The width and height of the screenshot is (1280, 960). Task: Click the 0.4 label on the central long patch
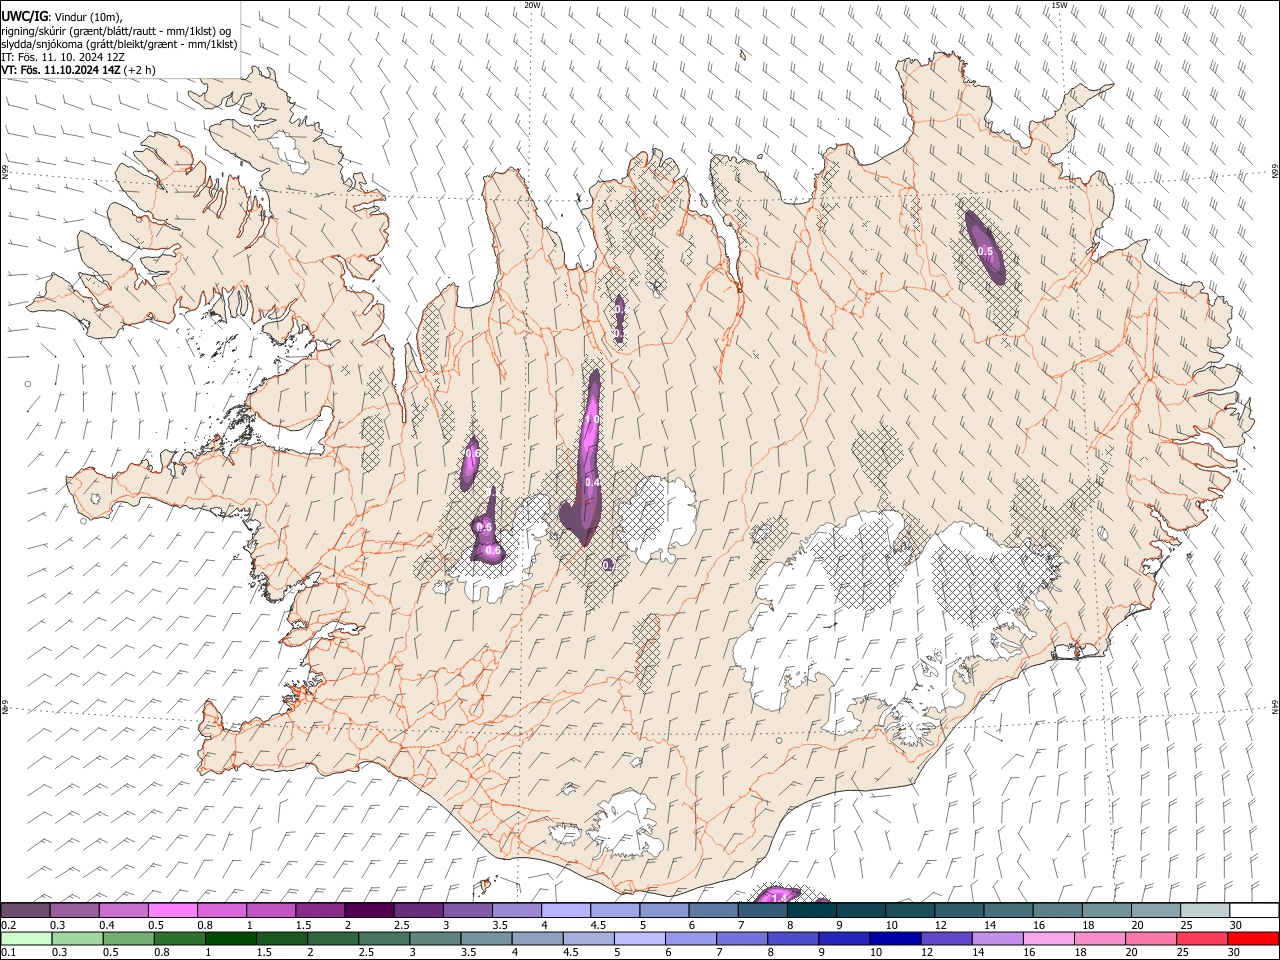pyautogui.click(x=592, y=482)
